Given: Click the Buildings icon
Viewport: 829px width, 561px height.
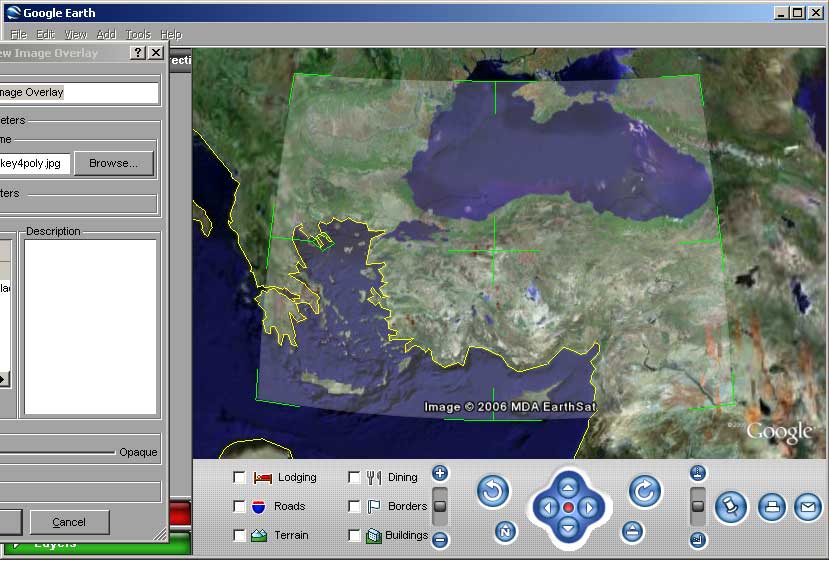Looking at the screenshot, I should [373, 536].
